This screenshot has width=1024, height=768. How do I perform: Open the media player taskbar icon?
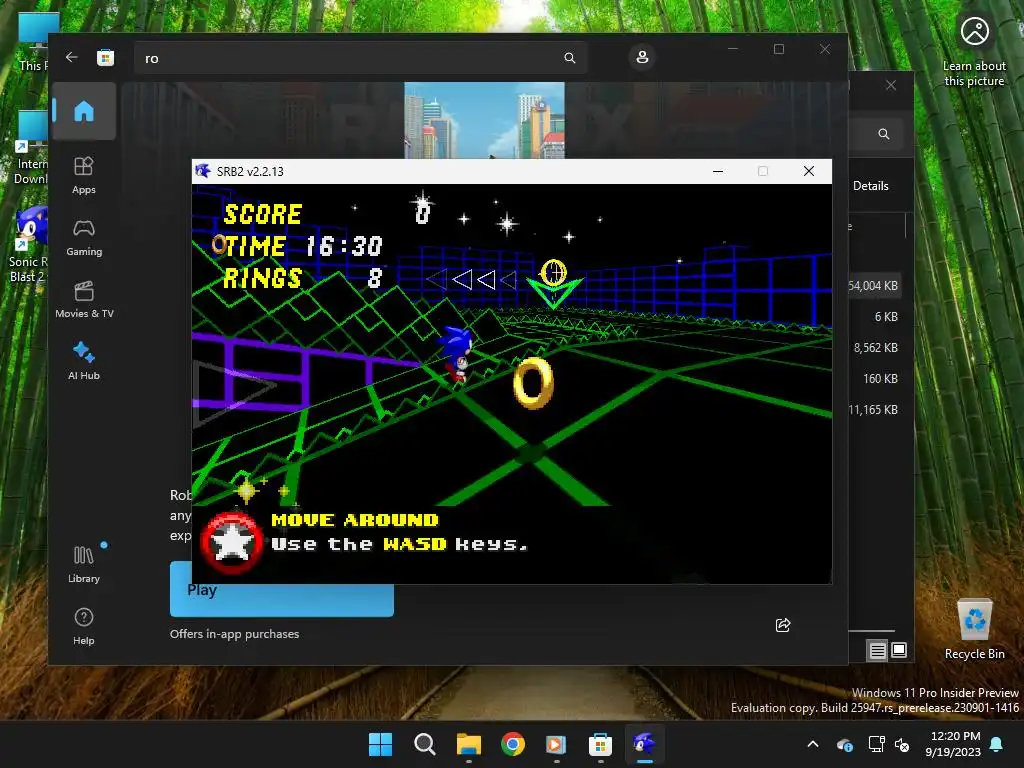click(556, 744)
